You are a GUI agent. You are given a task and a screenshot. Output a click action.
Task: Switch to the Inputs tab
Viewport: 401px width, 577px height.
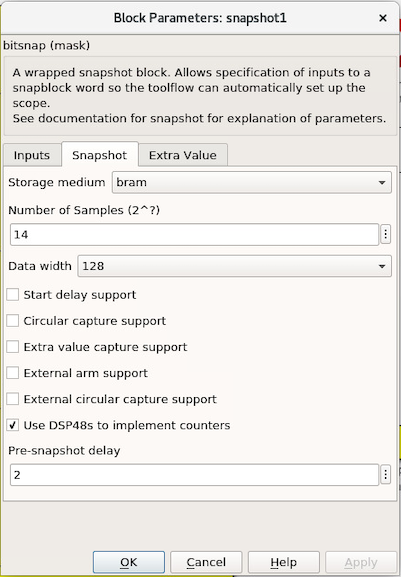(32, 155)
